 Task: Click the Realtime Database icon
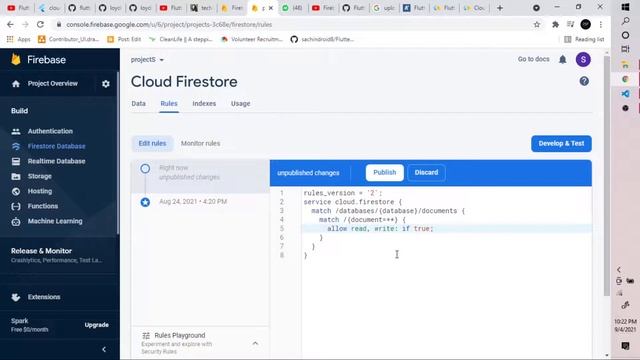pyautogui.click(x=16, y=161)
